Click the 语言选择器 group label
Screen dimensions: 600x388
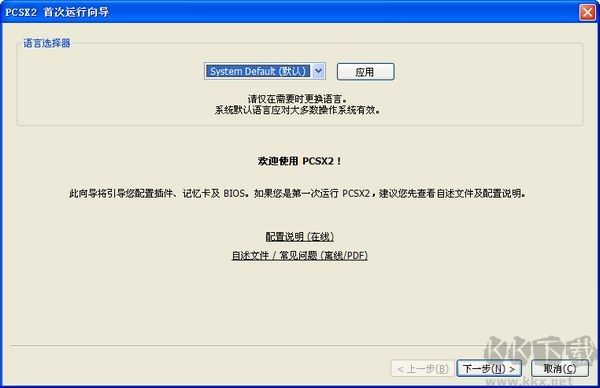pos(47,43)
